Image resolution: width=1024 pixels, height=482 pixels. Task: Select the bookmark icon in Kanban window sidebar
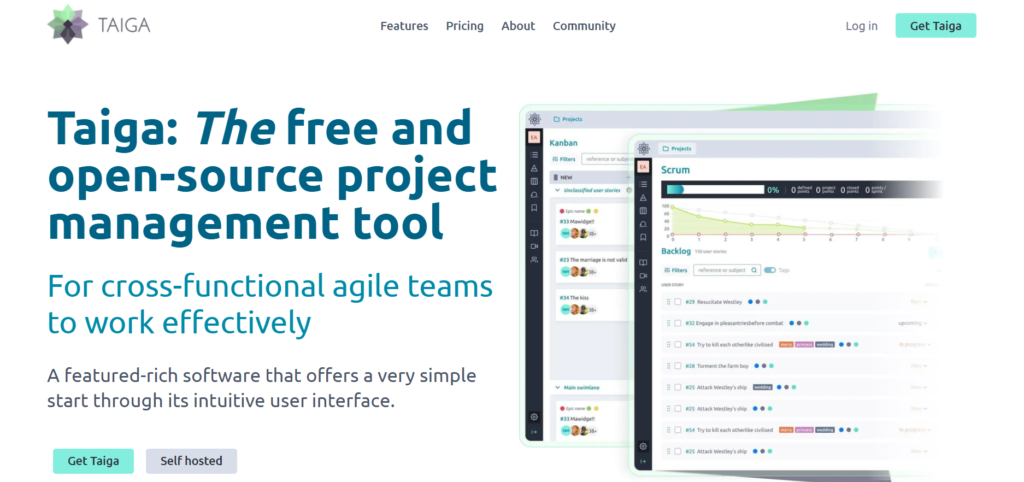(534, 208)
